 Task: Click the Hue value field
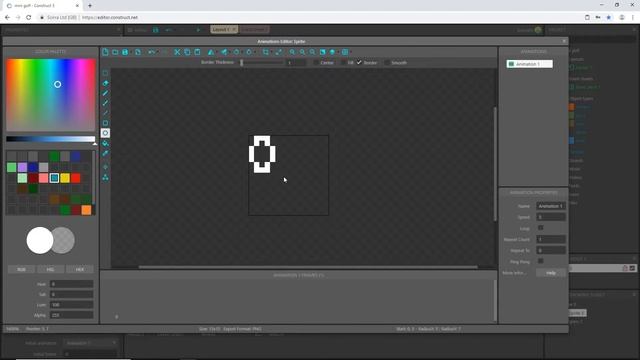pyautogui.click(x=71, y=284)
